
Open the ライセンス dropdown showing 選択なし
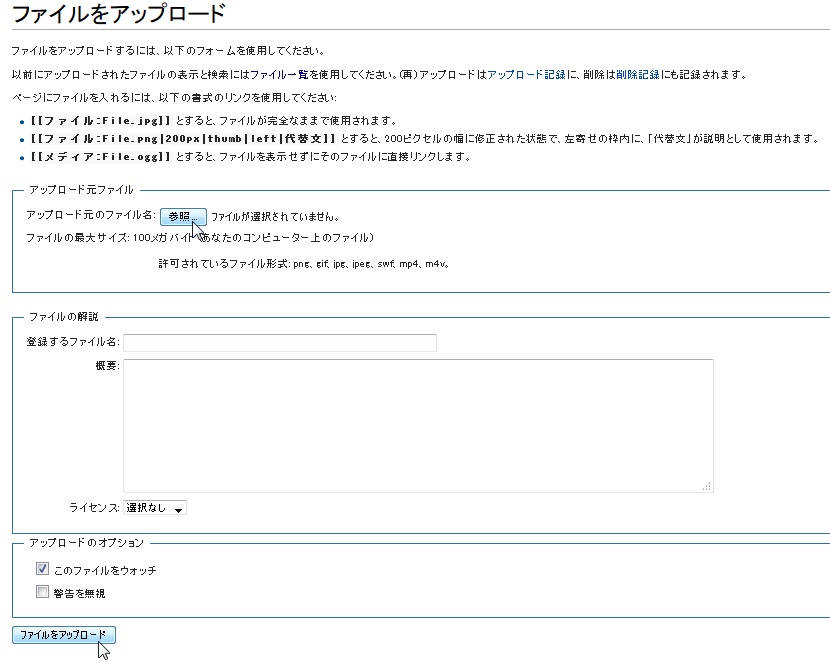[x=155, y=508]
